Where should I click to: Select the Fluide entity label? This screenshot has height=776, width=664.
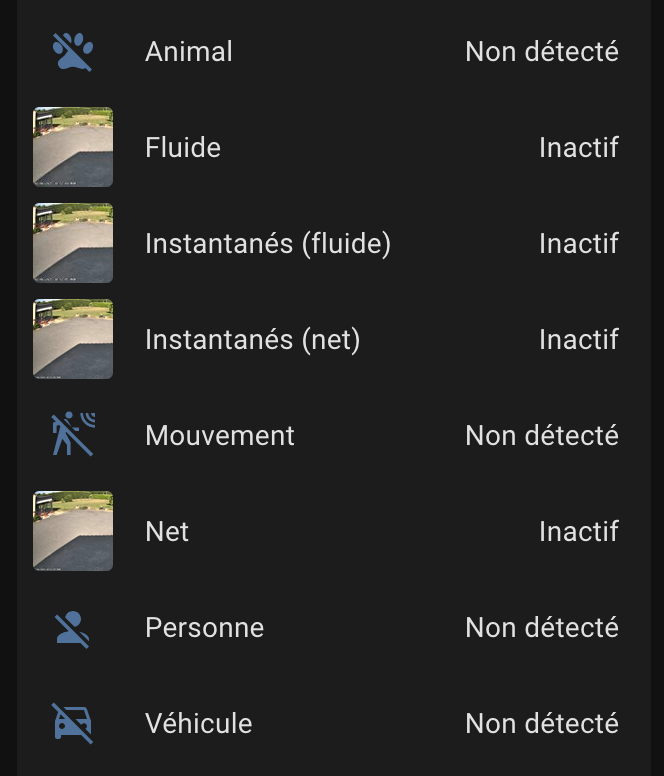(x=183, y=147)
